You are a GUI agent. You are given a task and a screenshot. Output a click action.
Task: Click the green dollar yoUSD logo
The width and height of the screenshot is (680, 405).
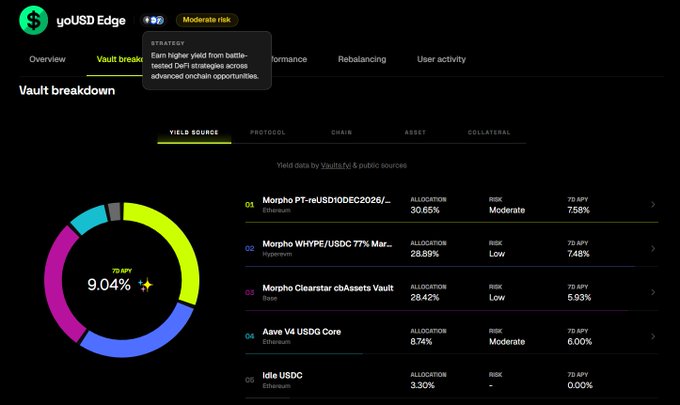tap(33, 20)
